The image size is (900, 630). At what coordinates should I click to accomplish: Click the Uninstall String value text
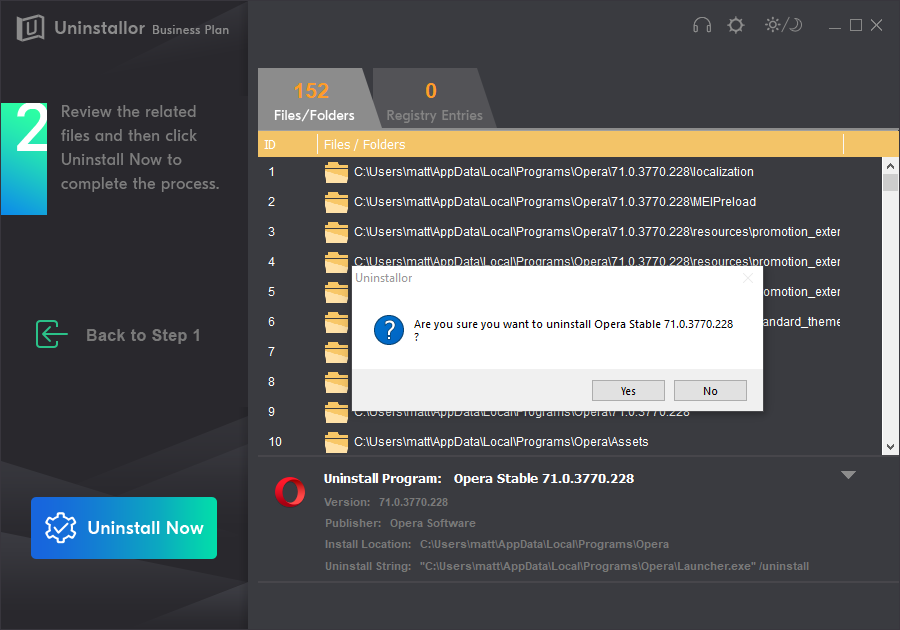[x=614, y=566]
